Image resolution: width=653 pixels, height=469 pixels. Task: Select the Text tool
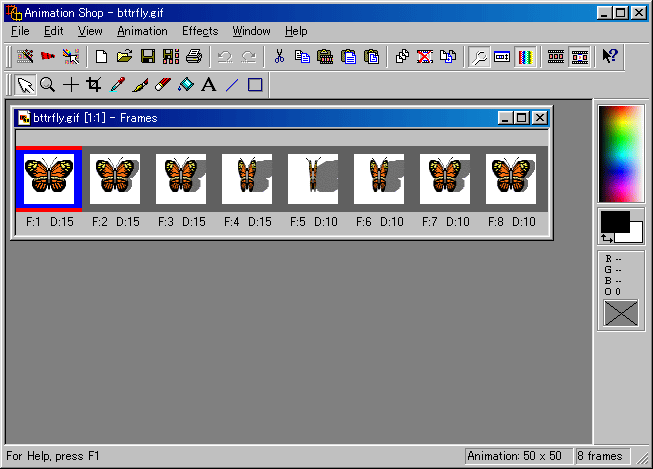(209, 85)
